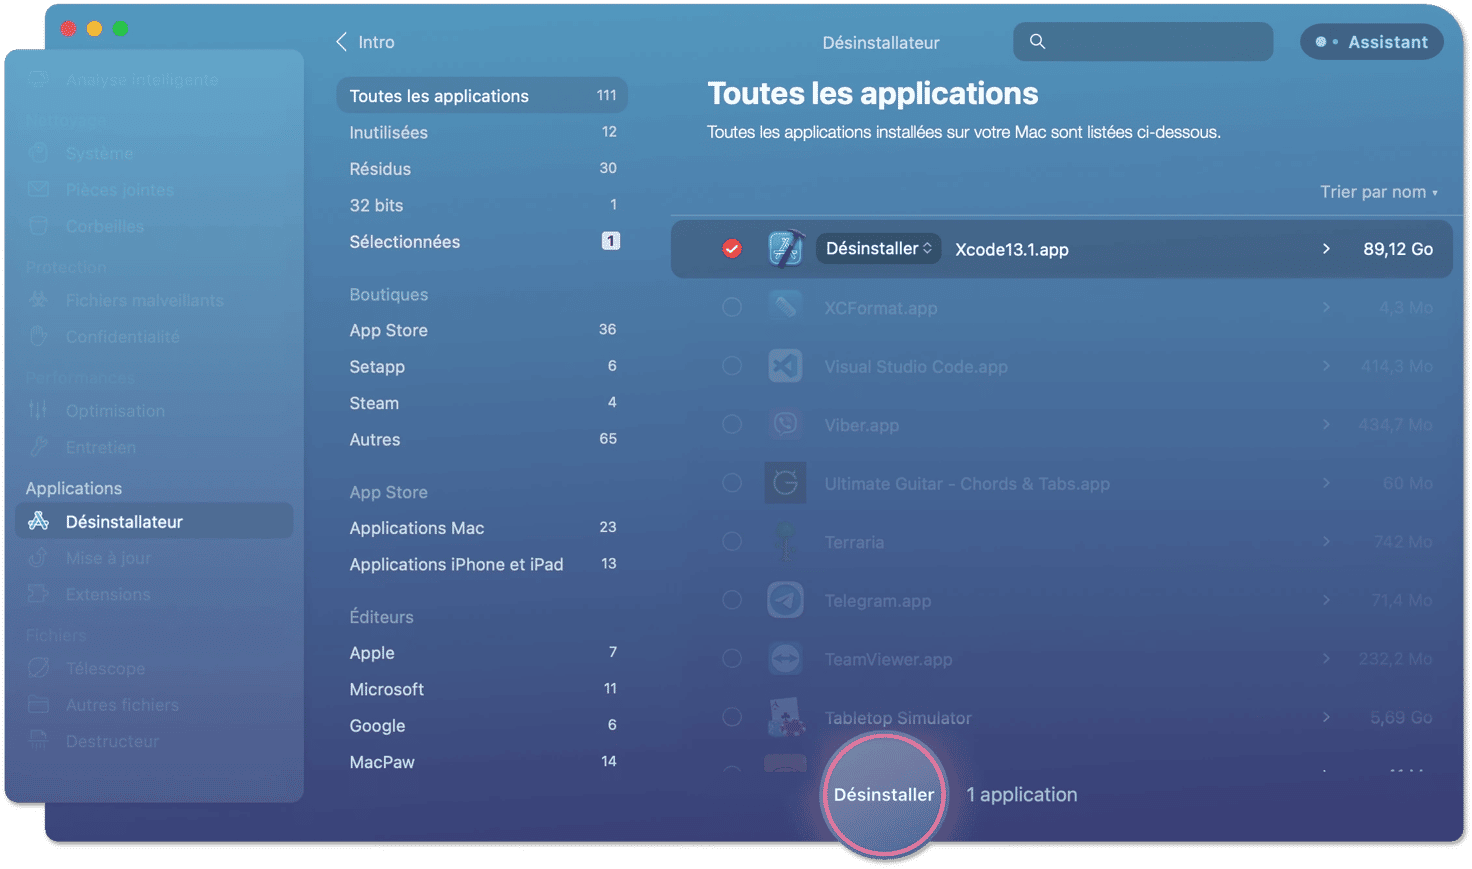
Task: Click the Optimisation sliders icon
Action: click(x=38, y=410)
